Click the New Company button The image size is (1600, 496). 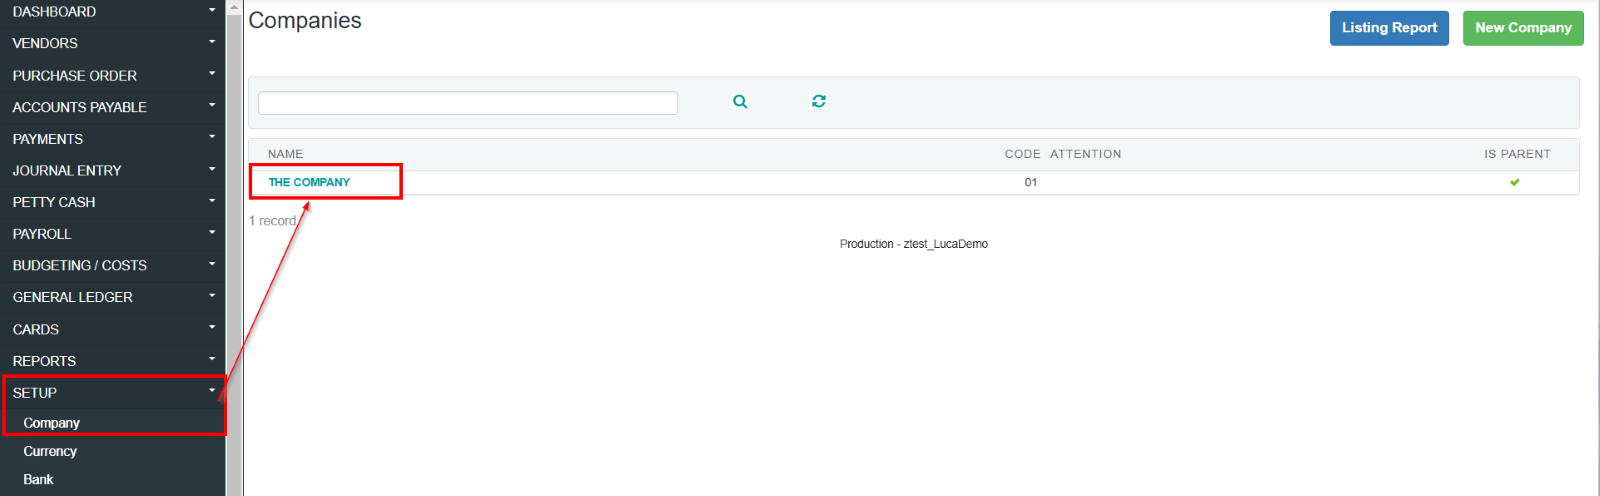1523,28
